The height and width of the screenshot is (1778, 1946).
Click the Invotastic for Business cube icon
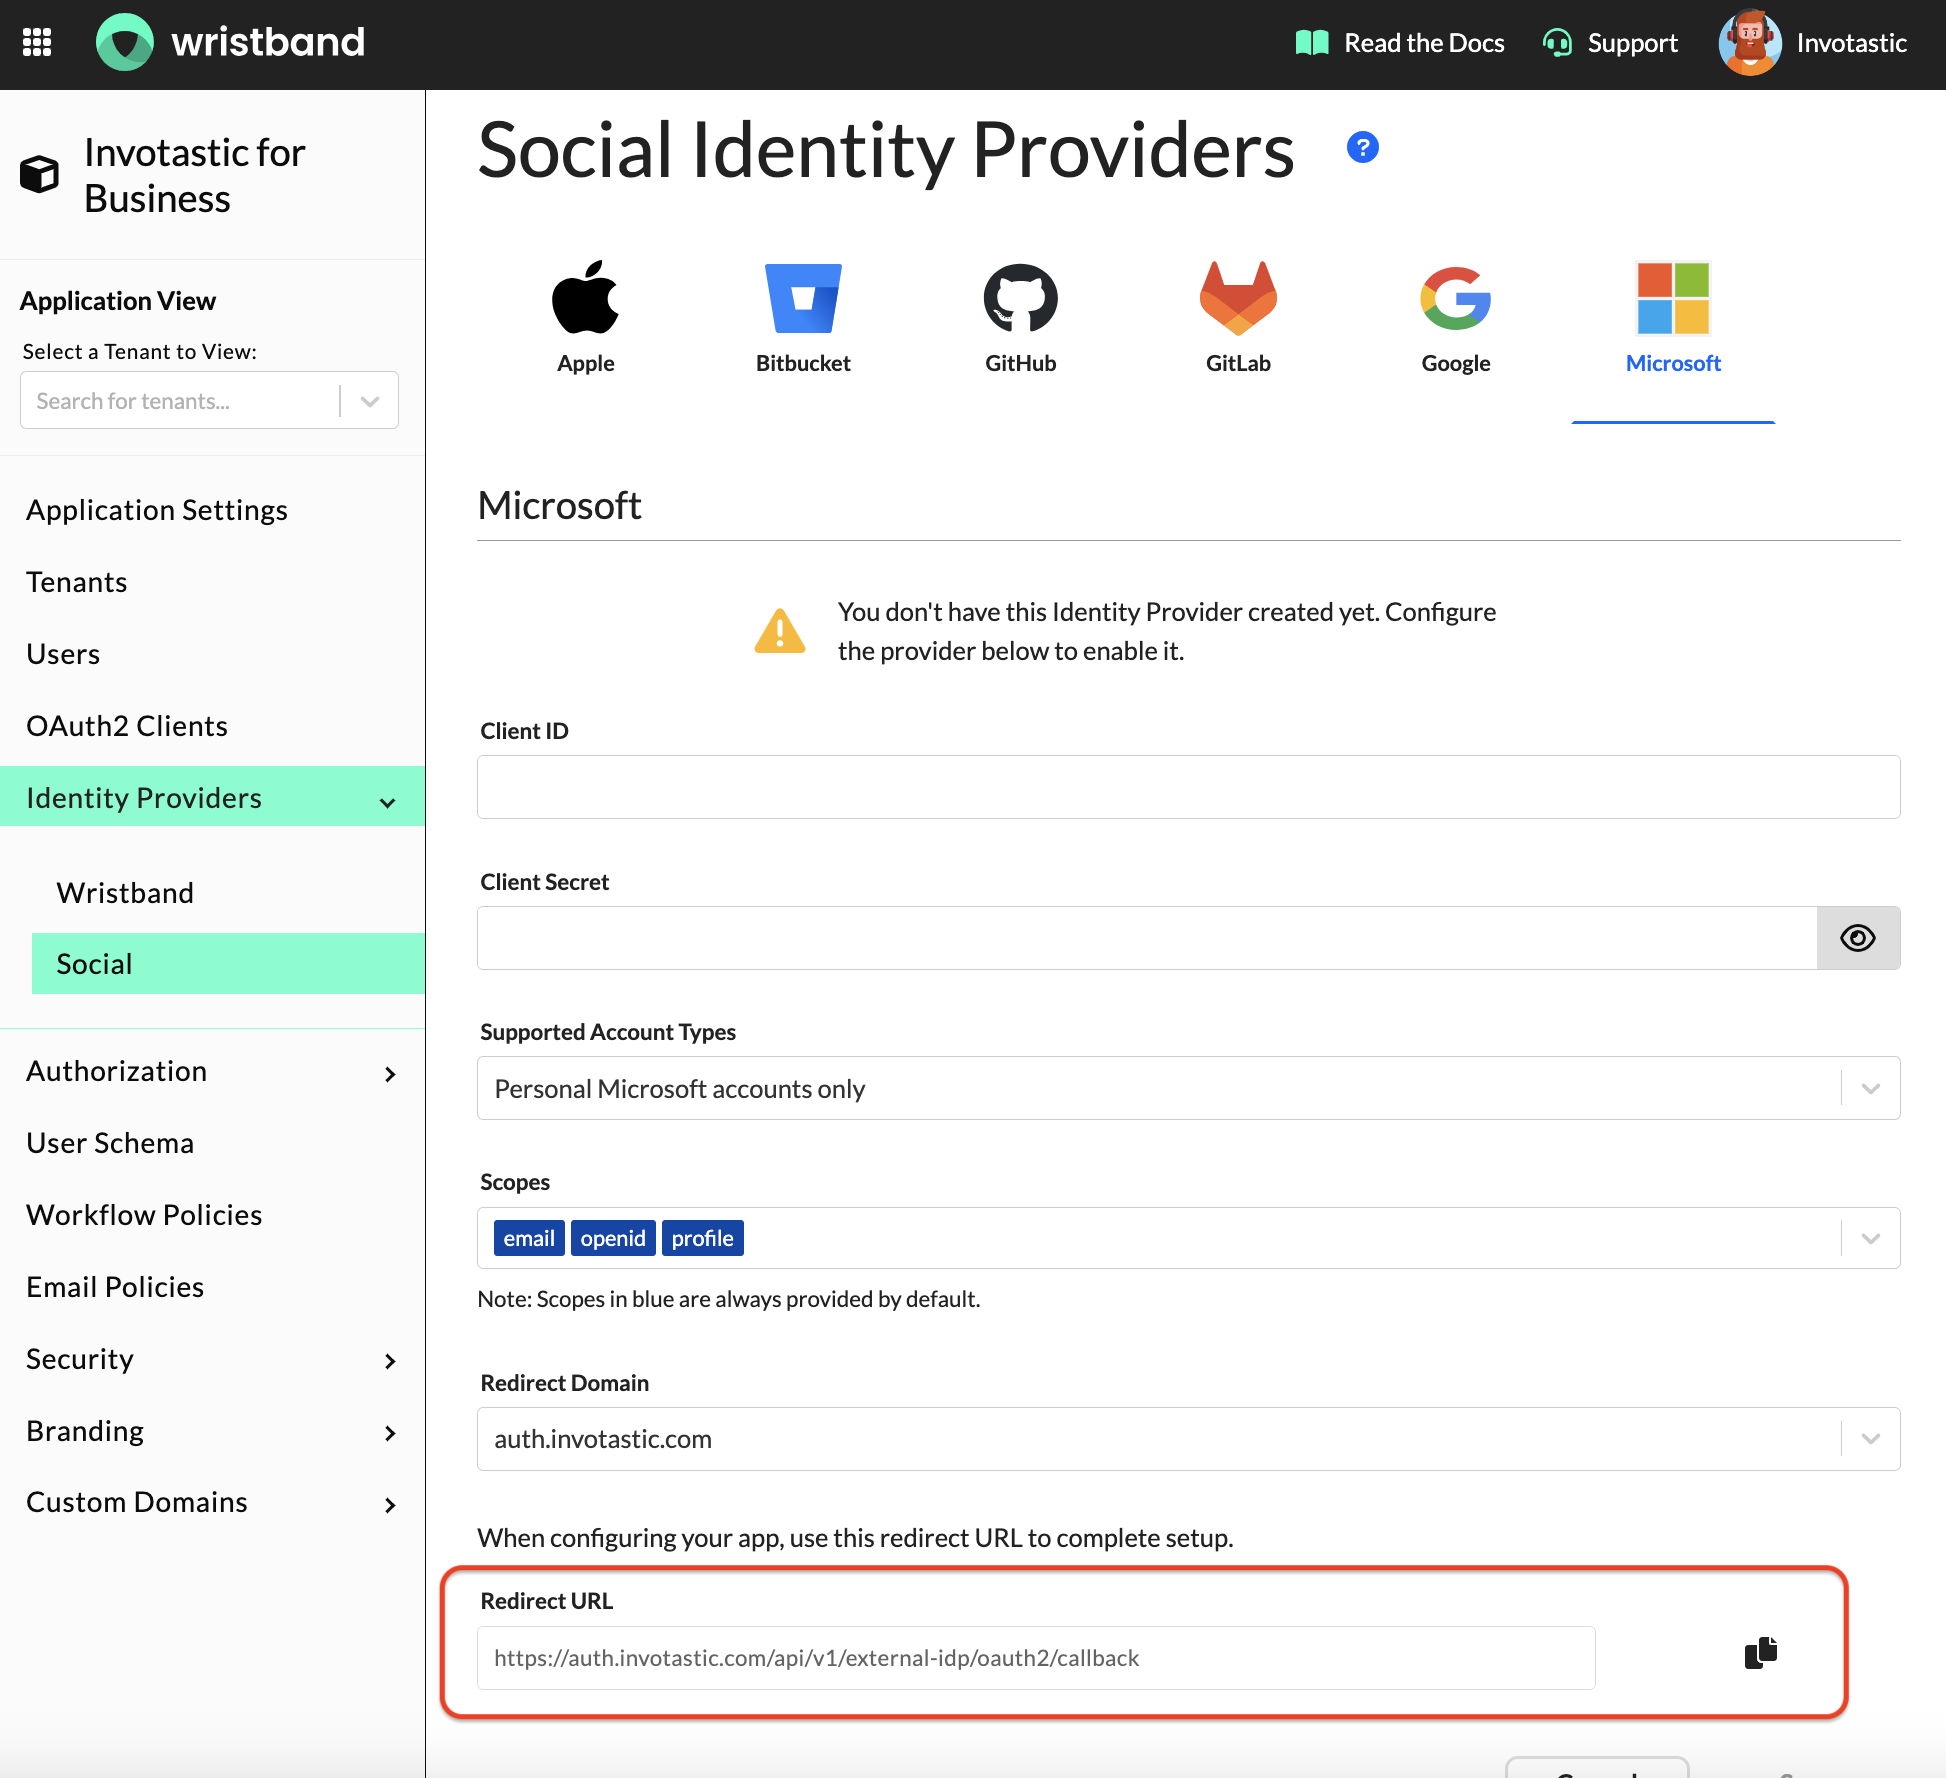pos(40,175)
